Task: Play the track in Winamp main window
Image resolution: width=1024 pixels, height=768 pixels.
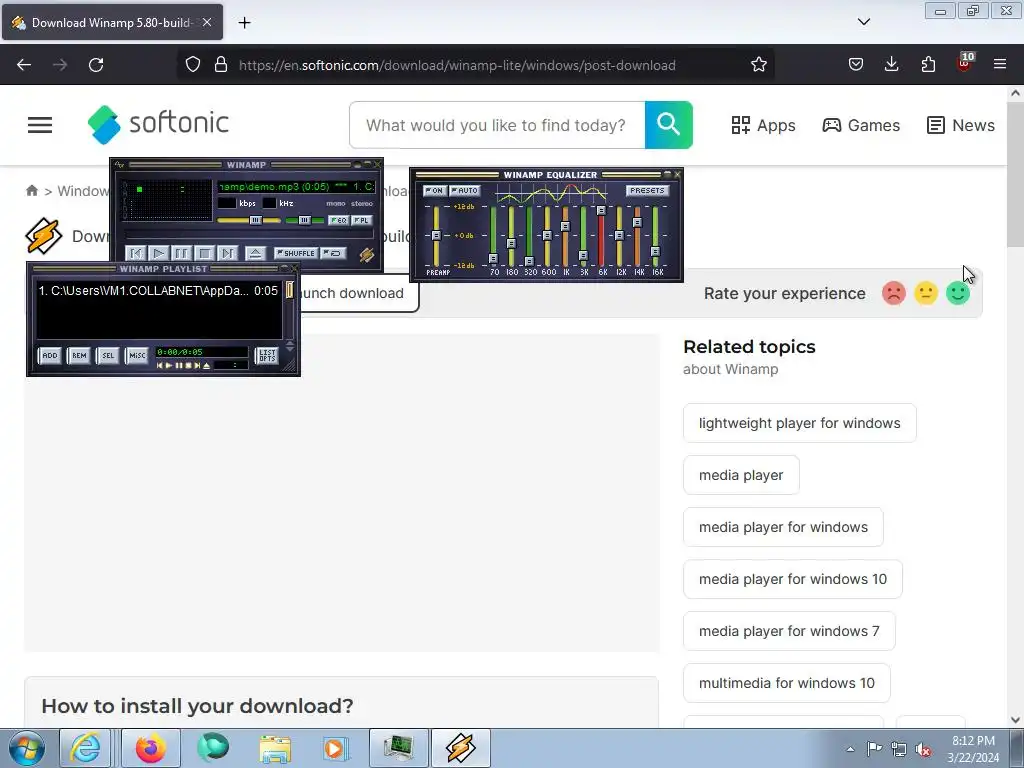Action: (x=159, y=253)
